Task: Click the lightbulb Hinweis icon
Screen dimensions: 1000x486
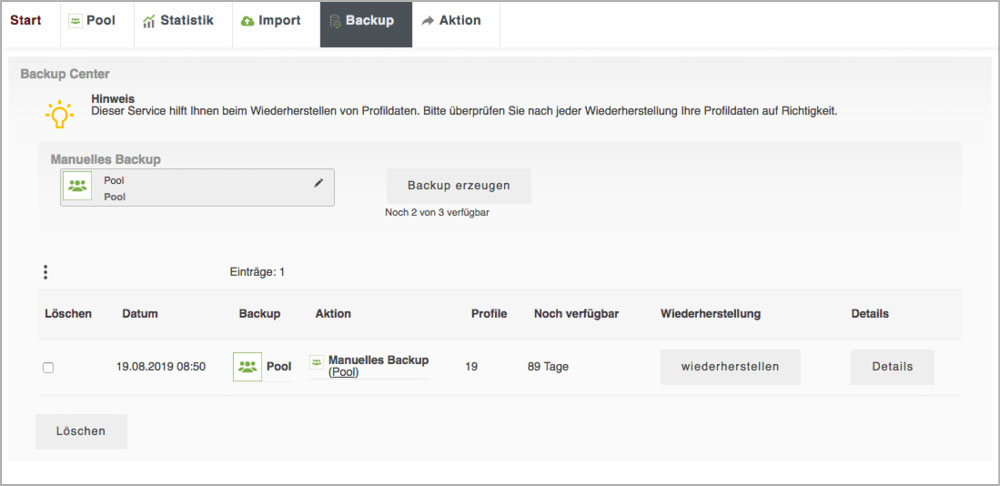Action: pos(59,114)
